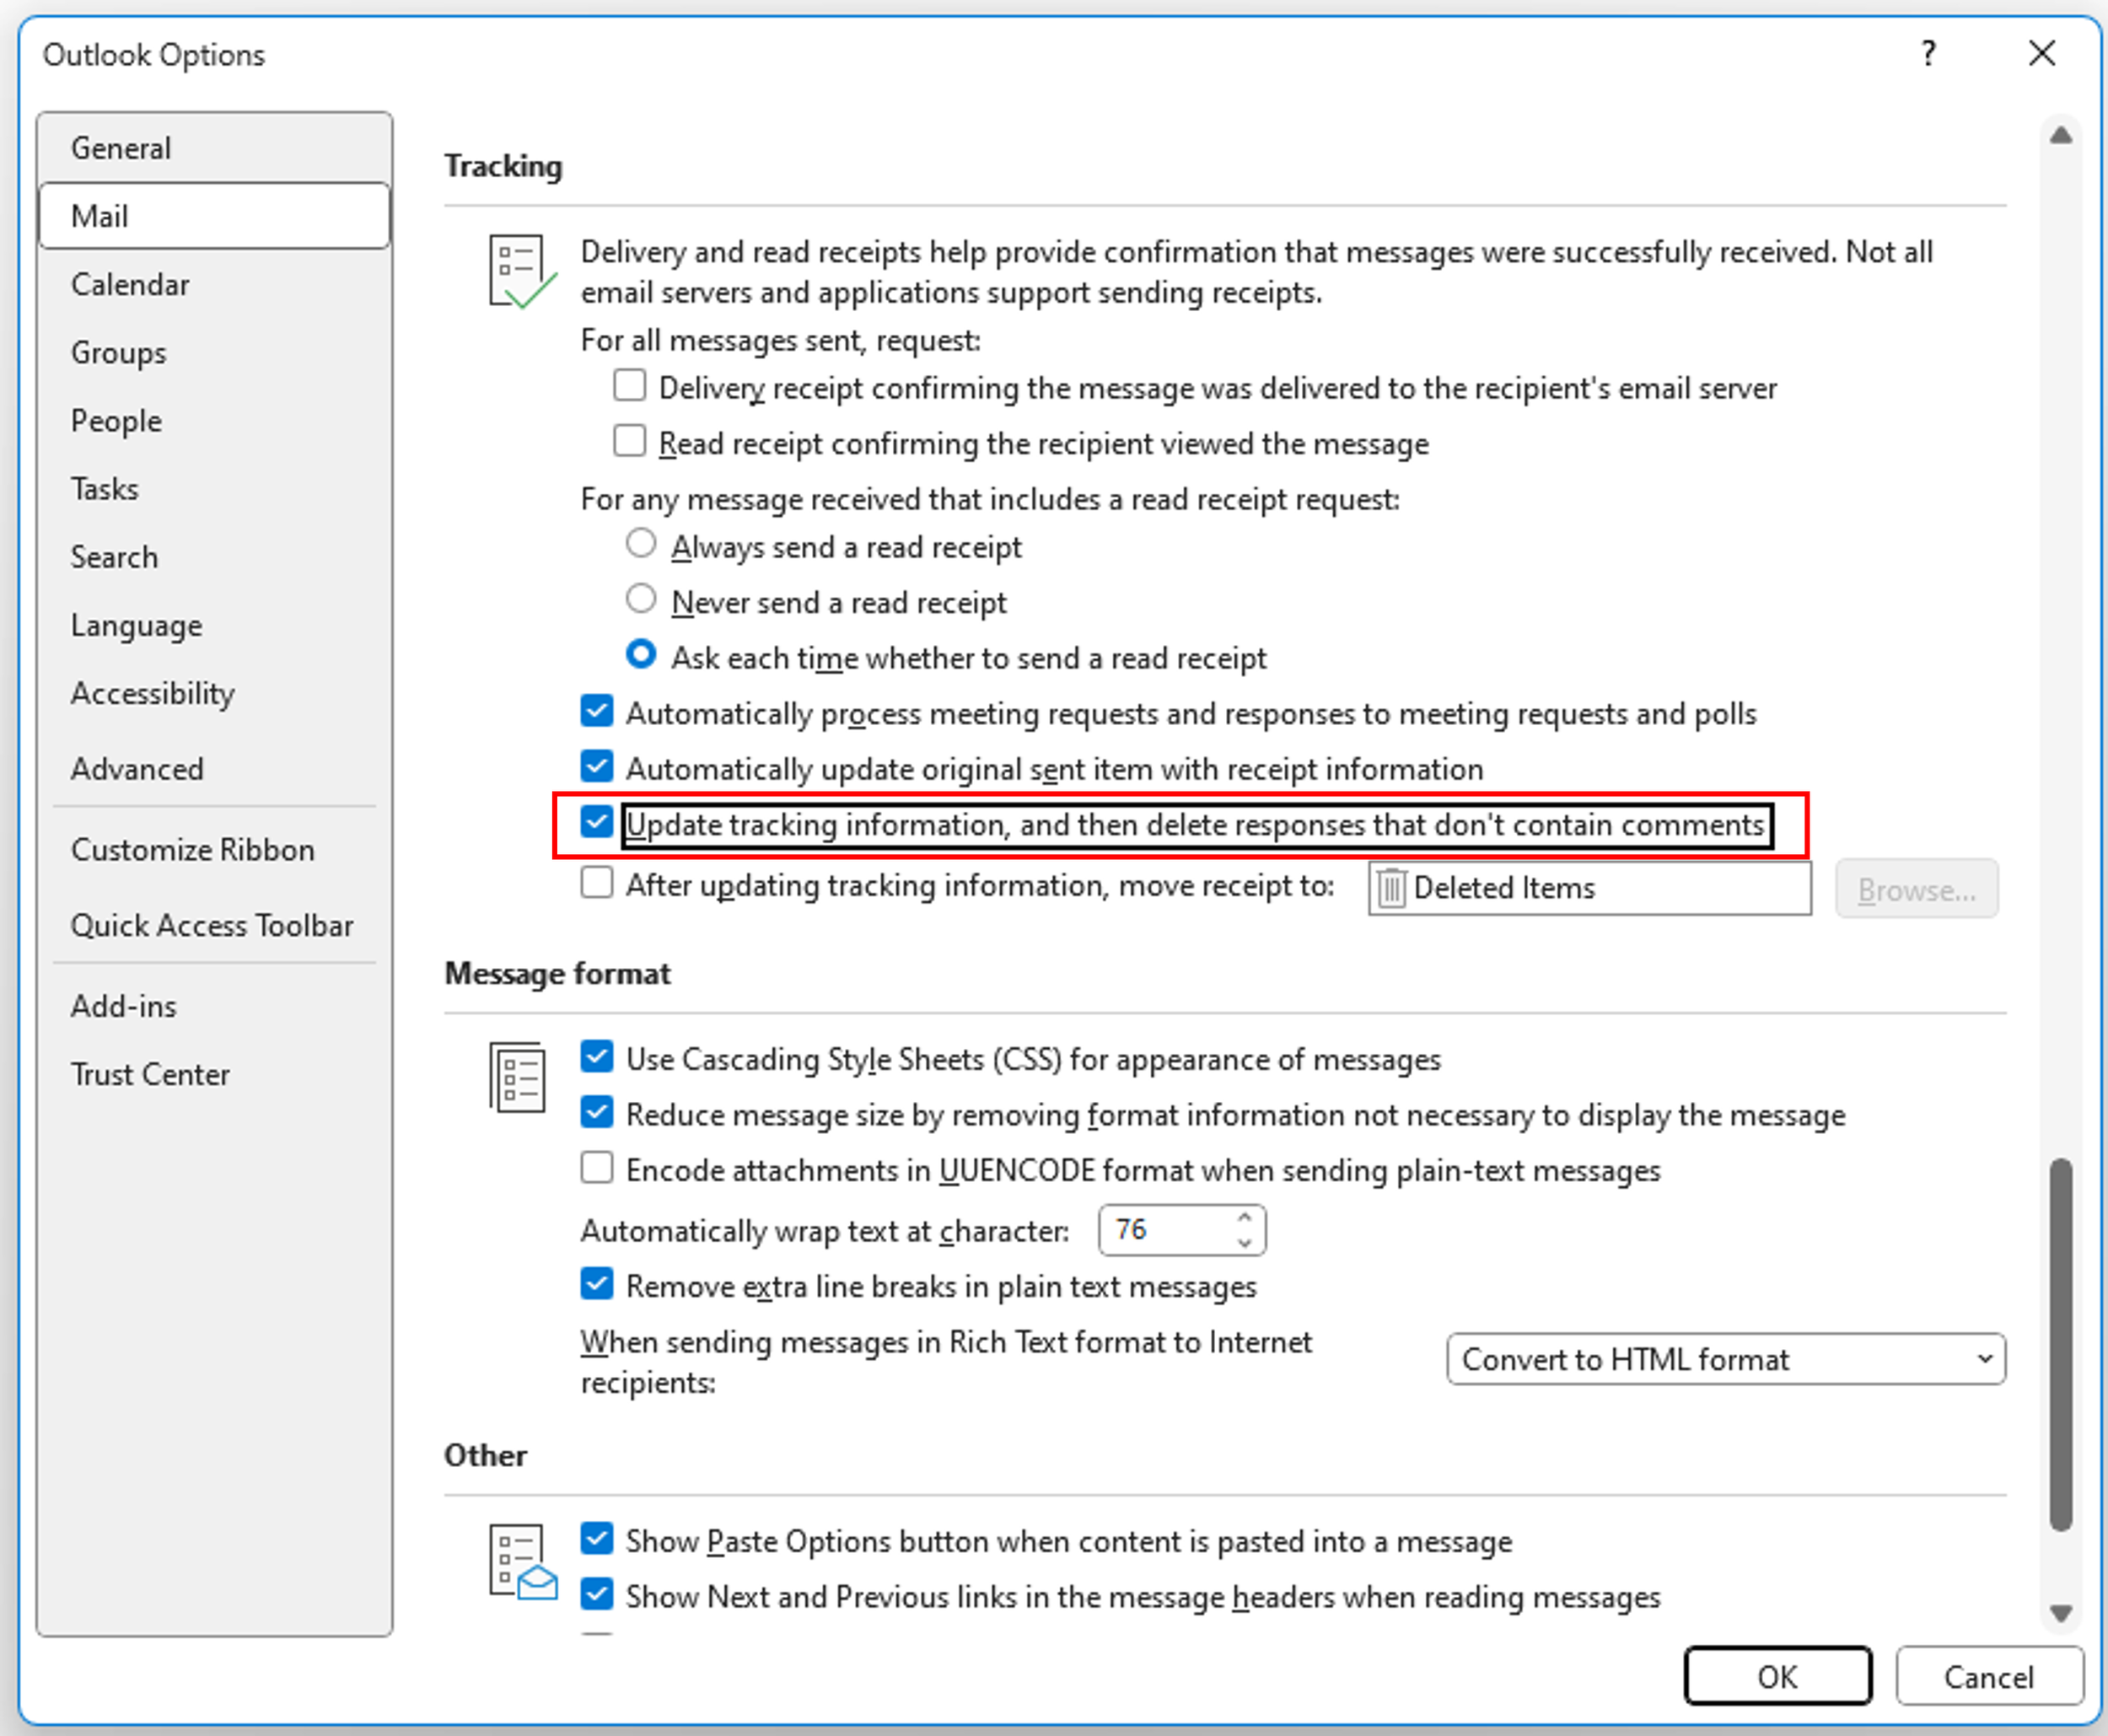Click the Cancel button

[x=1988, y=1676]
